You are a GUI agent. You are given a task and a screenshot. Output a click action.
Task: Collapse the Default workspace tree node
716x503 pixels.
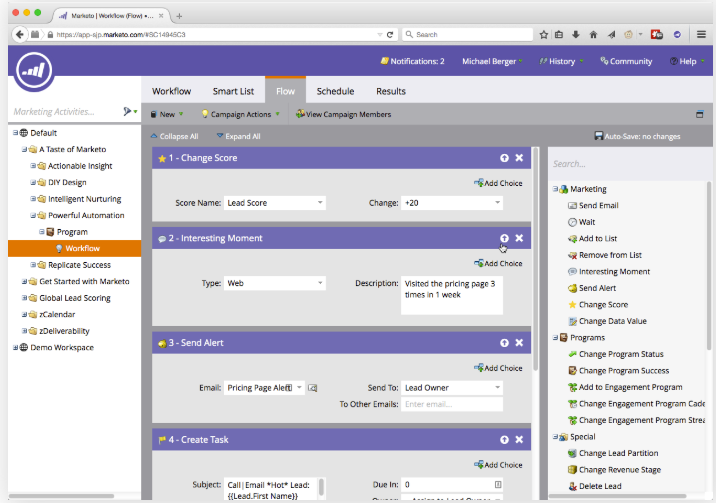pos(16,133)
